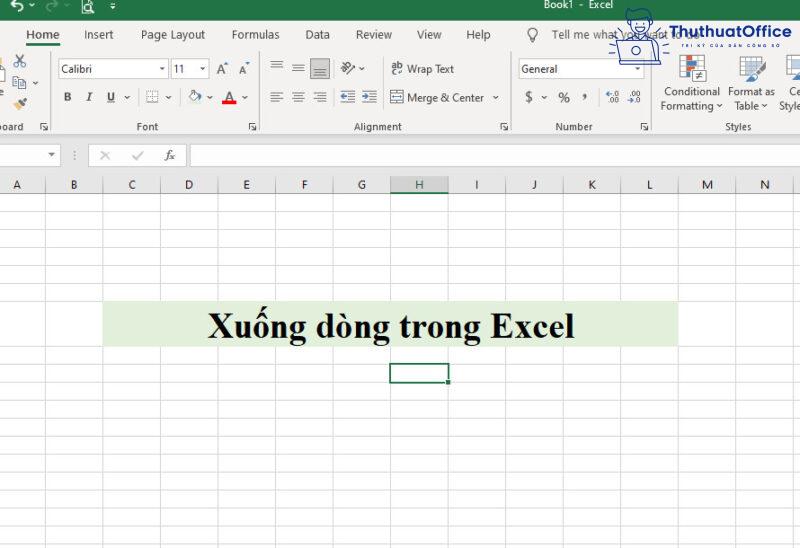Click the Undo arrow in title bar
Screen dimensions: 800x548
[16, 6]
